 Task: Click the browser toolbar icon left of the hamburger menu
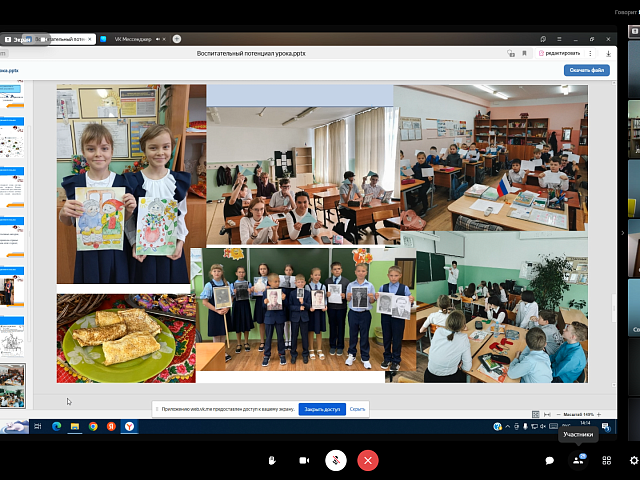(x=543, y=39)
